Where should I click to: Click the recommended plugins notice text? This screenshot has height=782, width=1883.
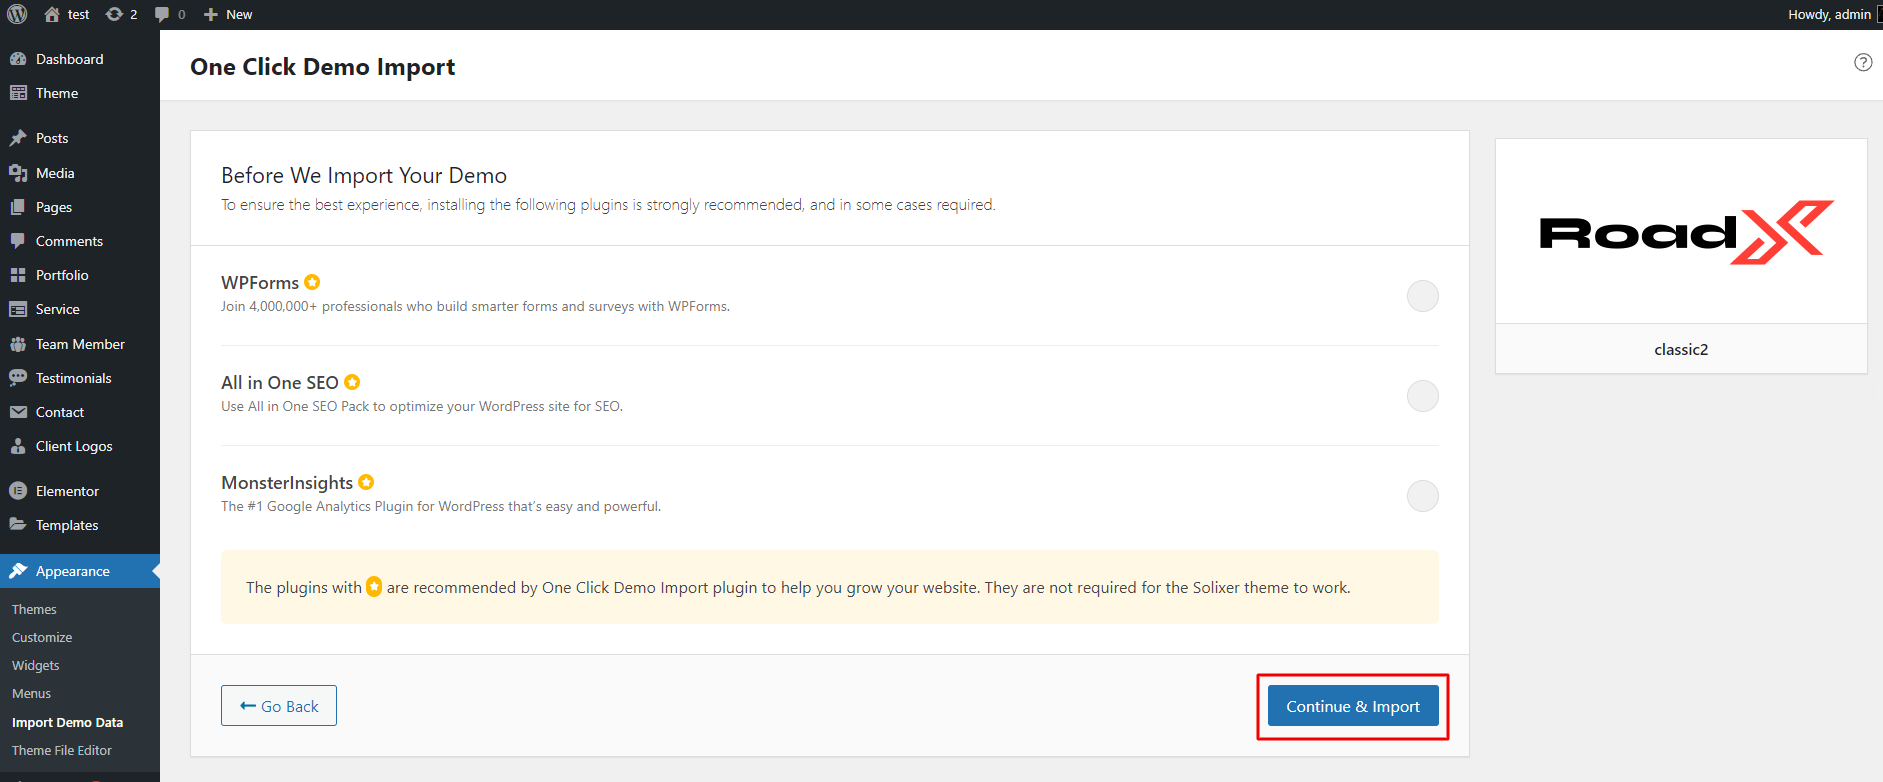pyautogui.click(x=798, y=587)
